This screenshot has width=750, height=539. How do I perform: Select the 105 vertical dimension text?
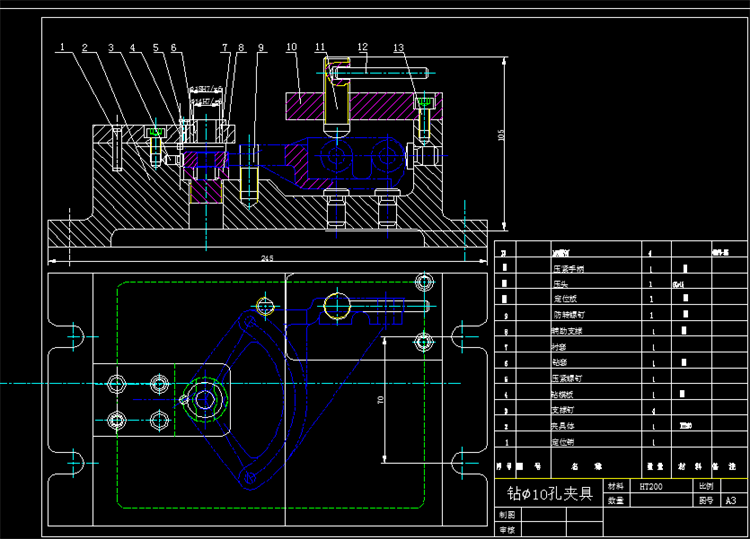[501, 135]
